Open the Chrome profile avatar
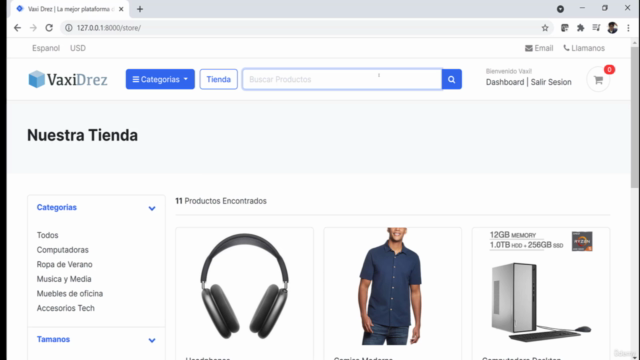The image size is (640, 360). coord(612,28)
